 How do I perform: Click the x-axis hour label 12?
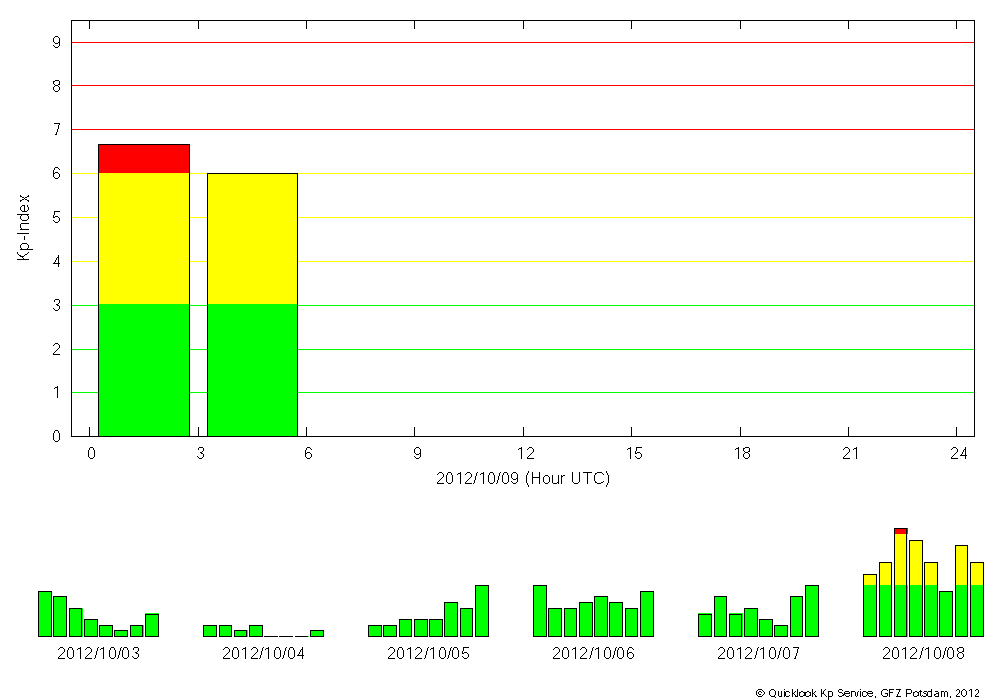point(526,453)
